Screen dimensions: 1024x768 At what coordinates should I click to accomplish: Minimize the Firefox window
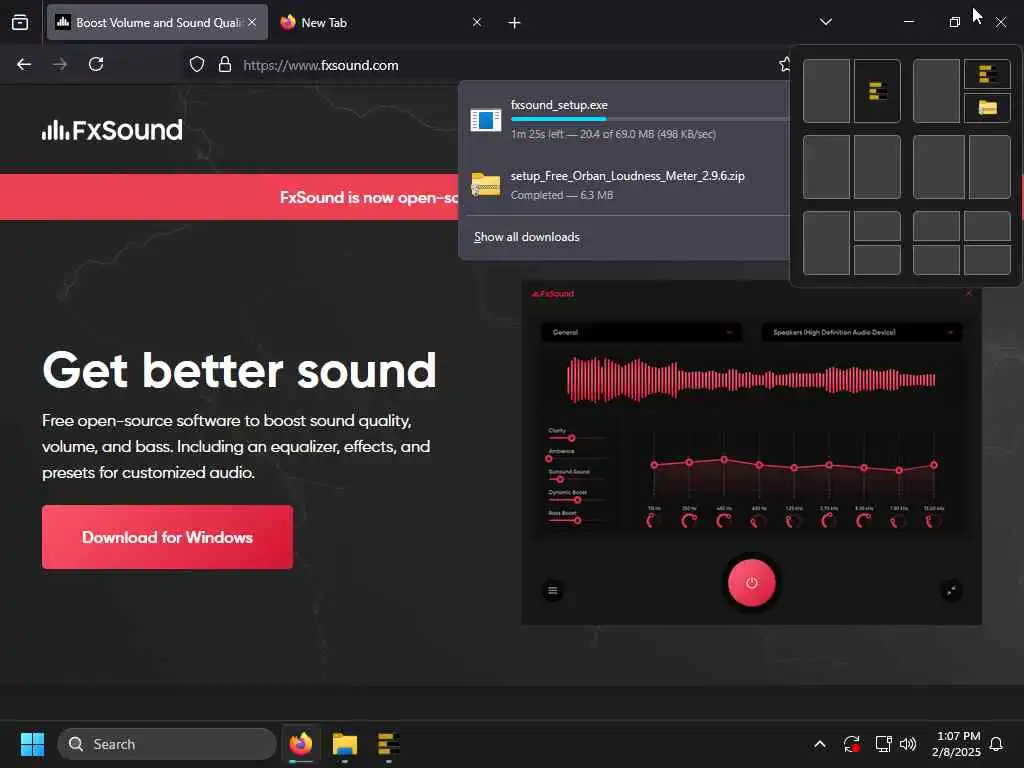tap(908, 22)
